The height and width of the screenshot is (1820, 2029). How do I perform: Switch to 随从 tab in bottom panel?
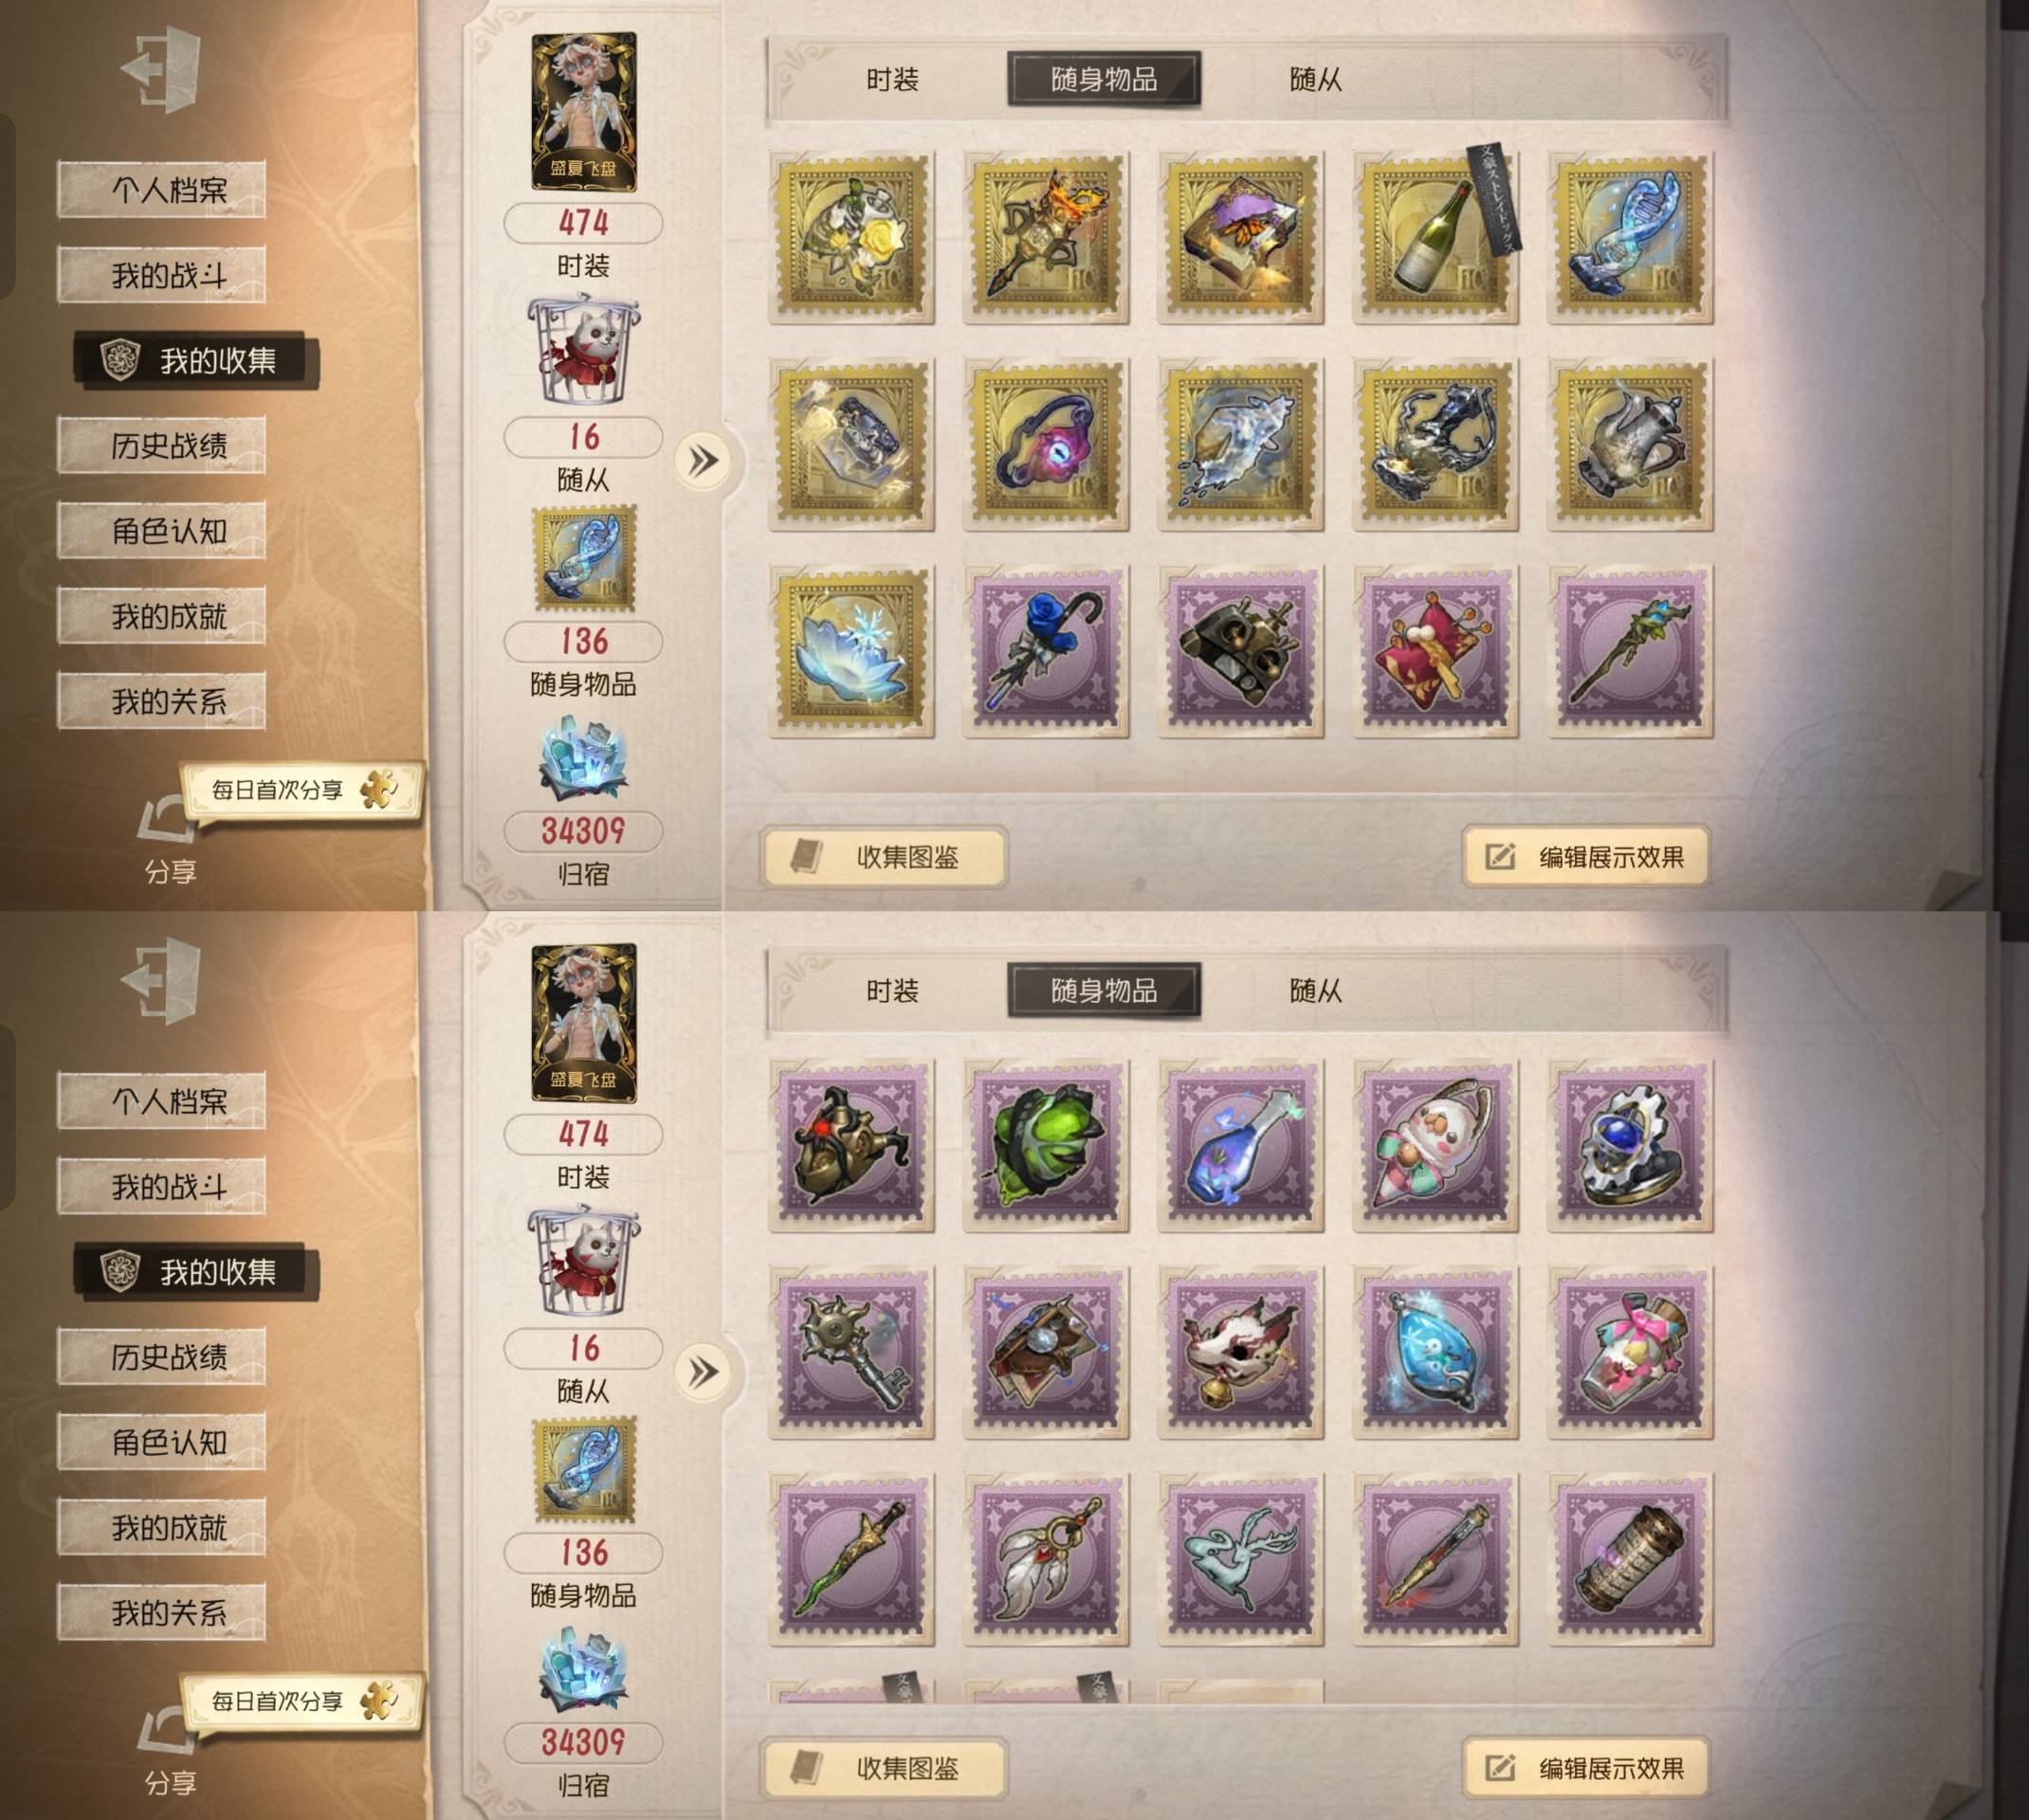point(1315,991)
